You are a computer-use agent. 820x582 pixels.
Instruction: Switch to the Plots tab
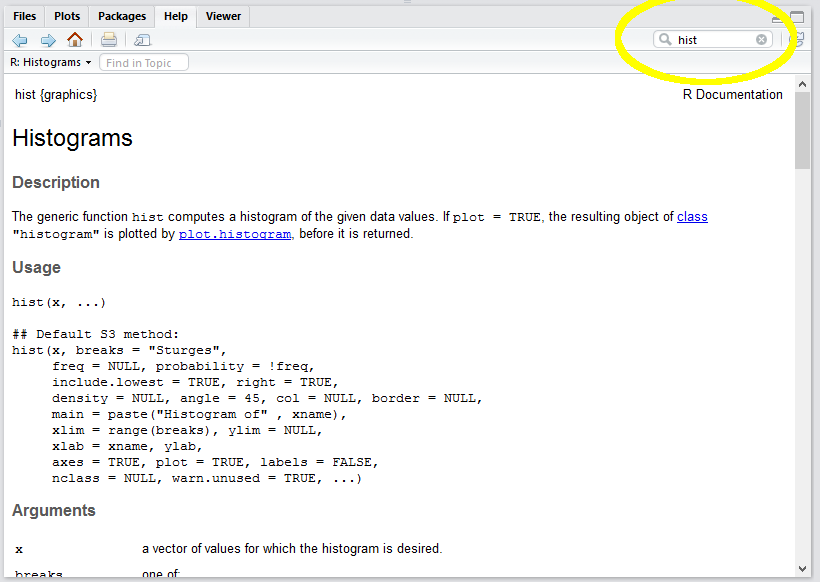click(67, 16)
